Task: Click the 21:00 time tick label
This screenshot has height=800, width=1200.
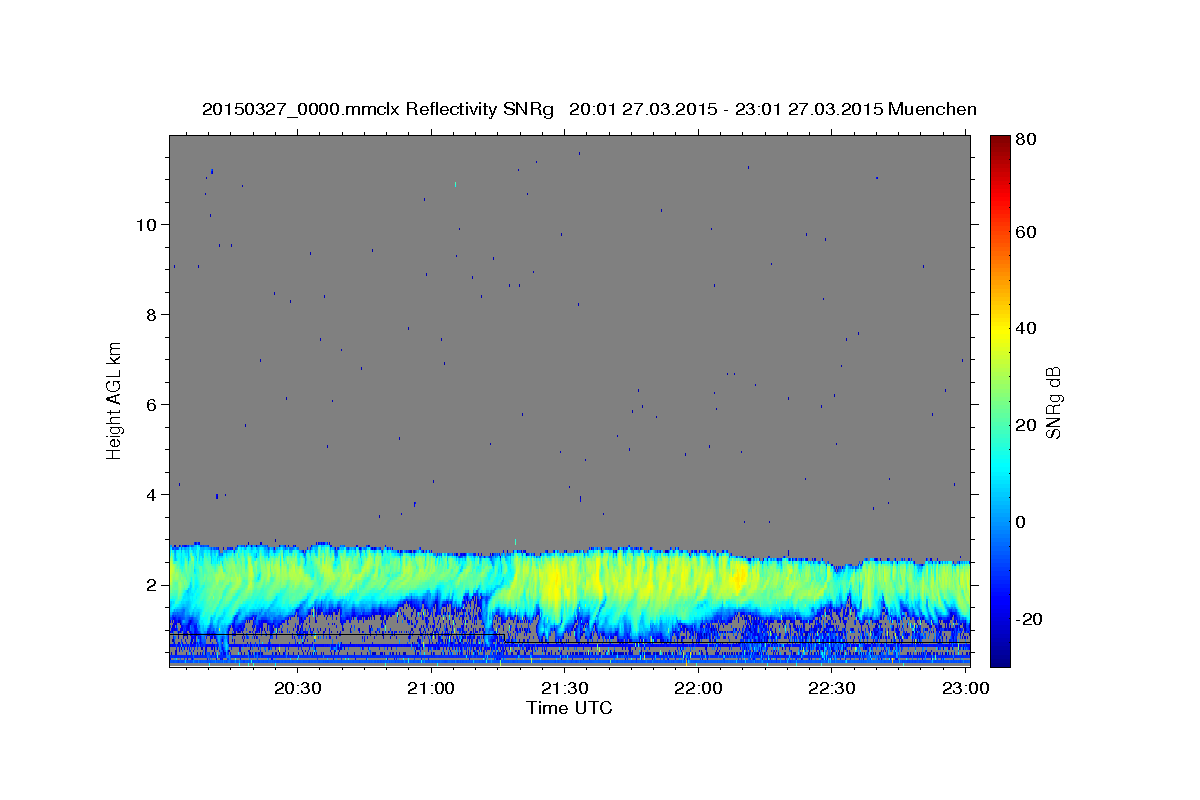Action: coord(433,689)
